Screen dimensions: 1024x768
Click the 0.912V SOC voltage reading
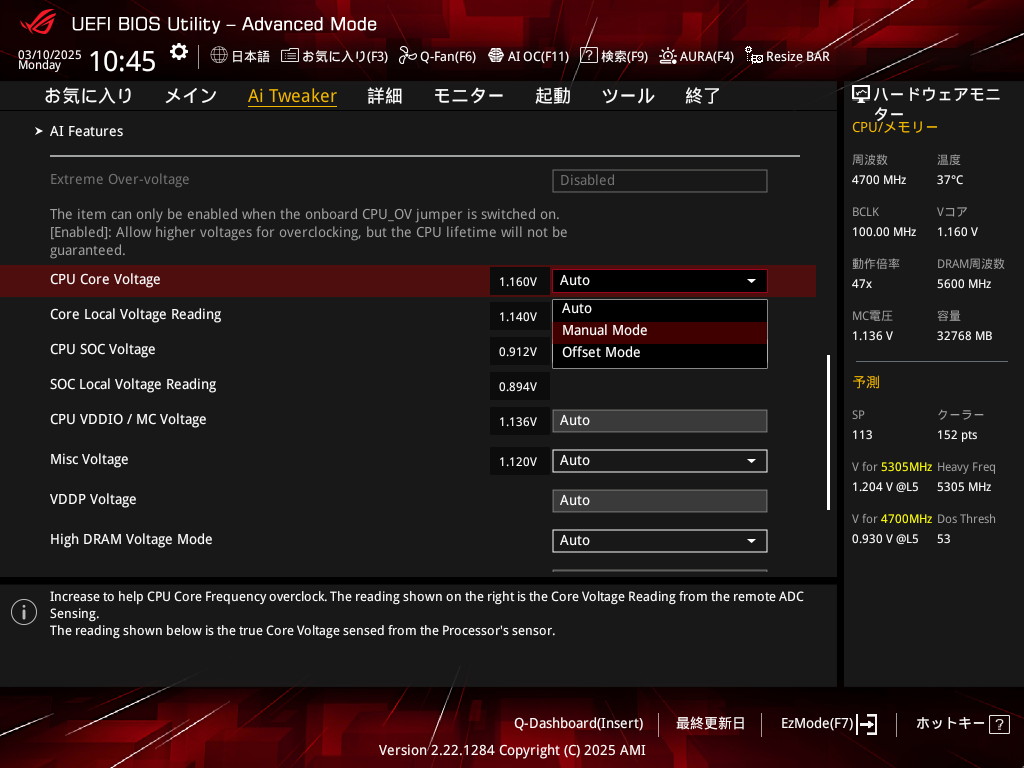[519, 352]
